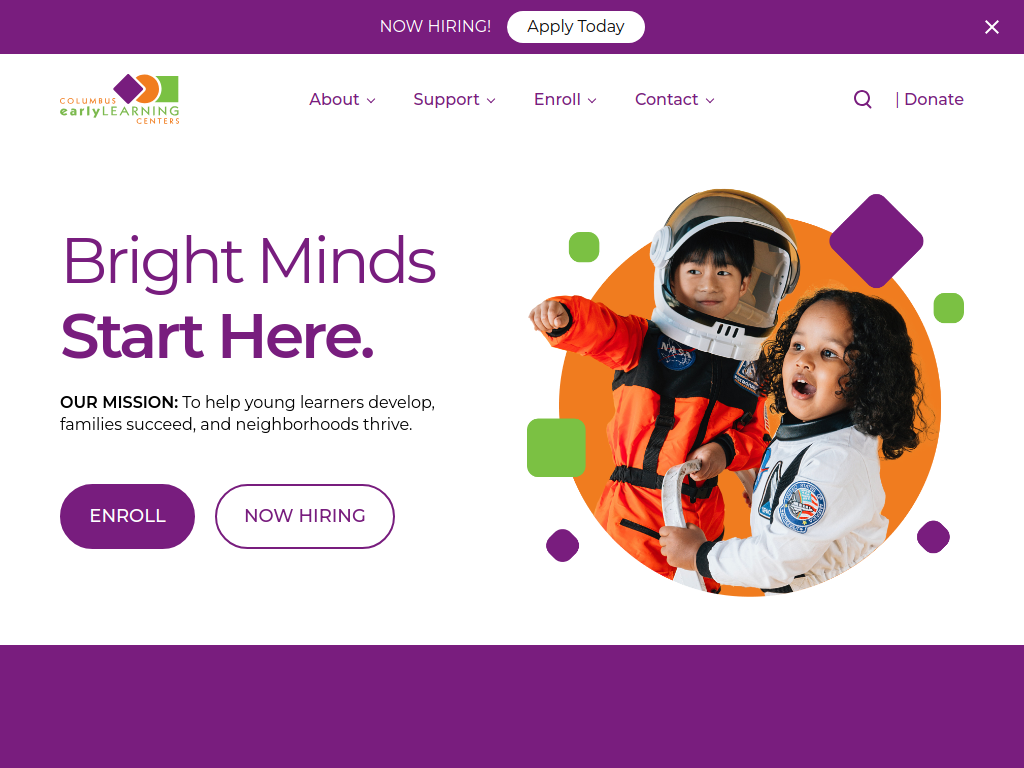Expand the About menu chevron
The width and height of the screenshot is (1024, 768).
371,101
